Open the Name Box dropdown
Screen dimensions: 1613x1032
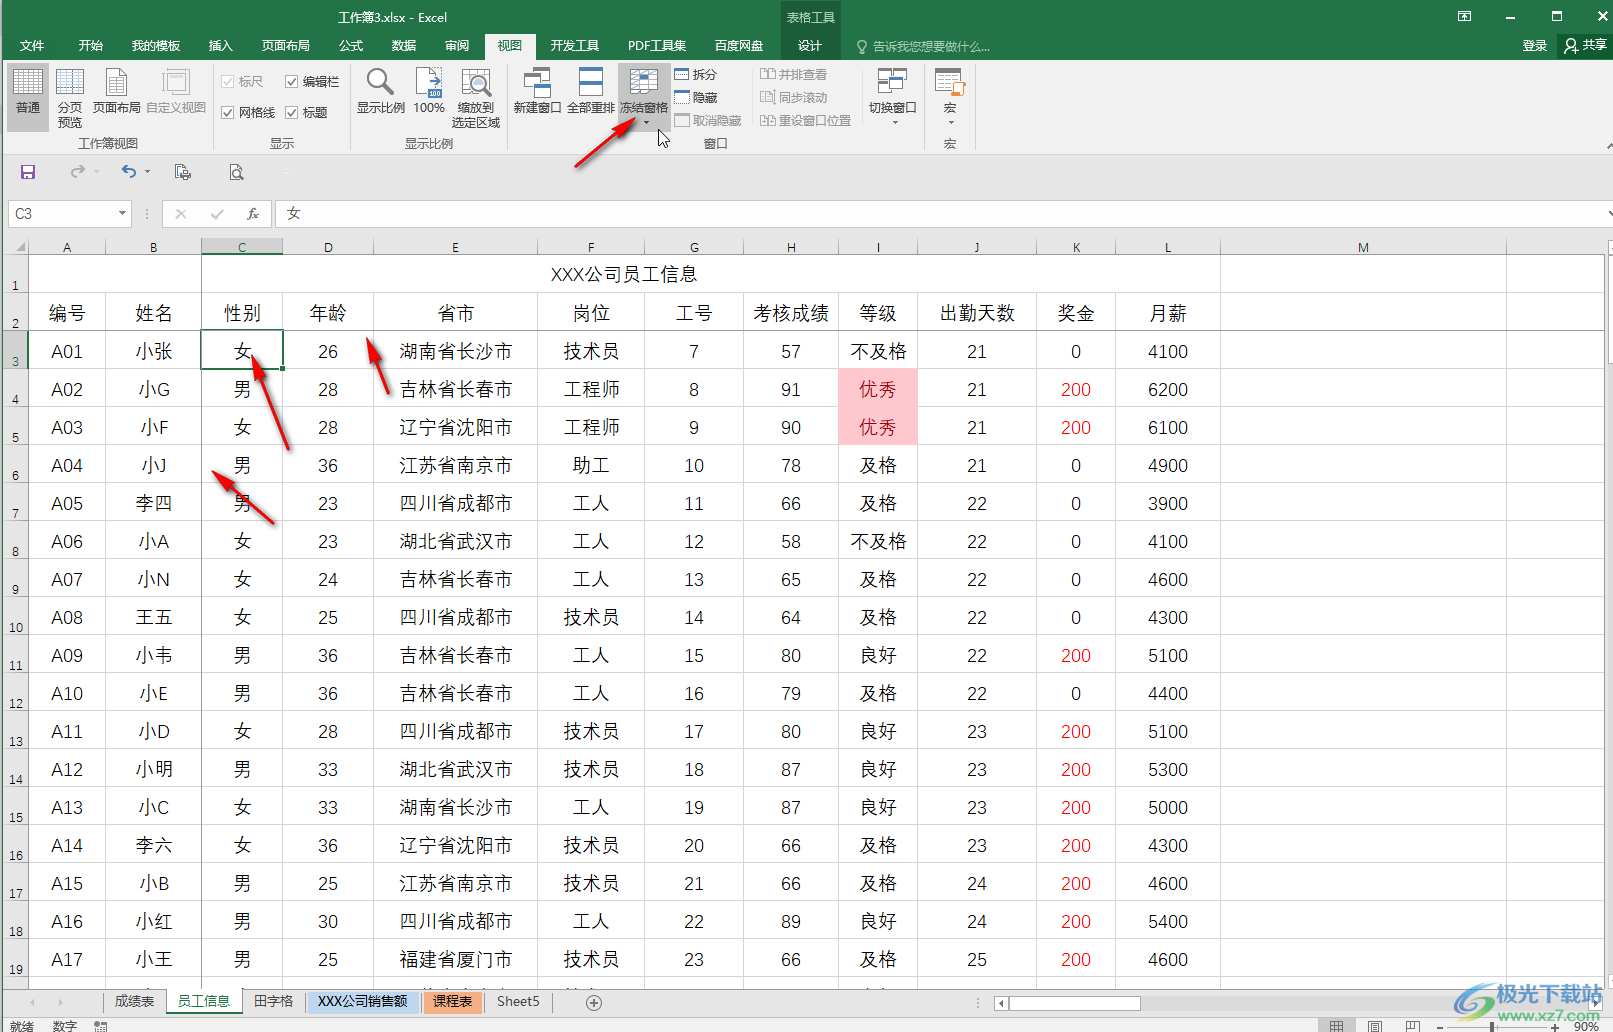click(x=122, y=213)
